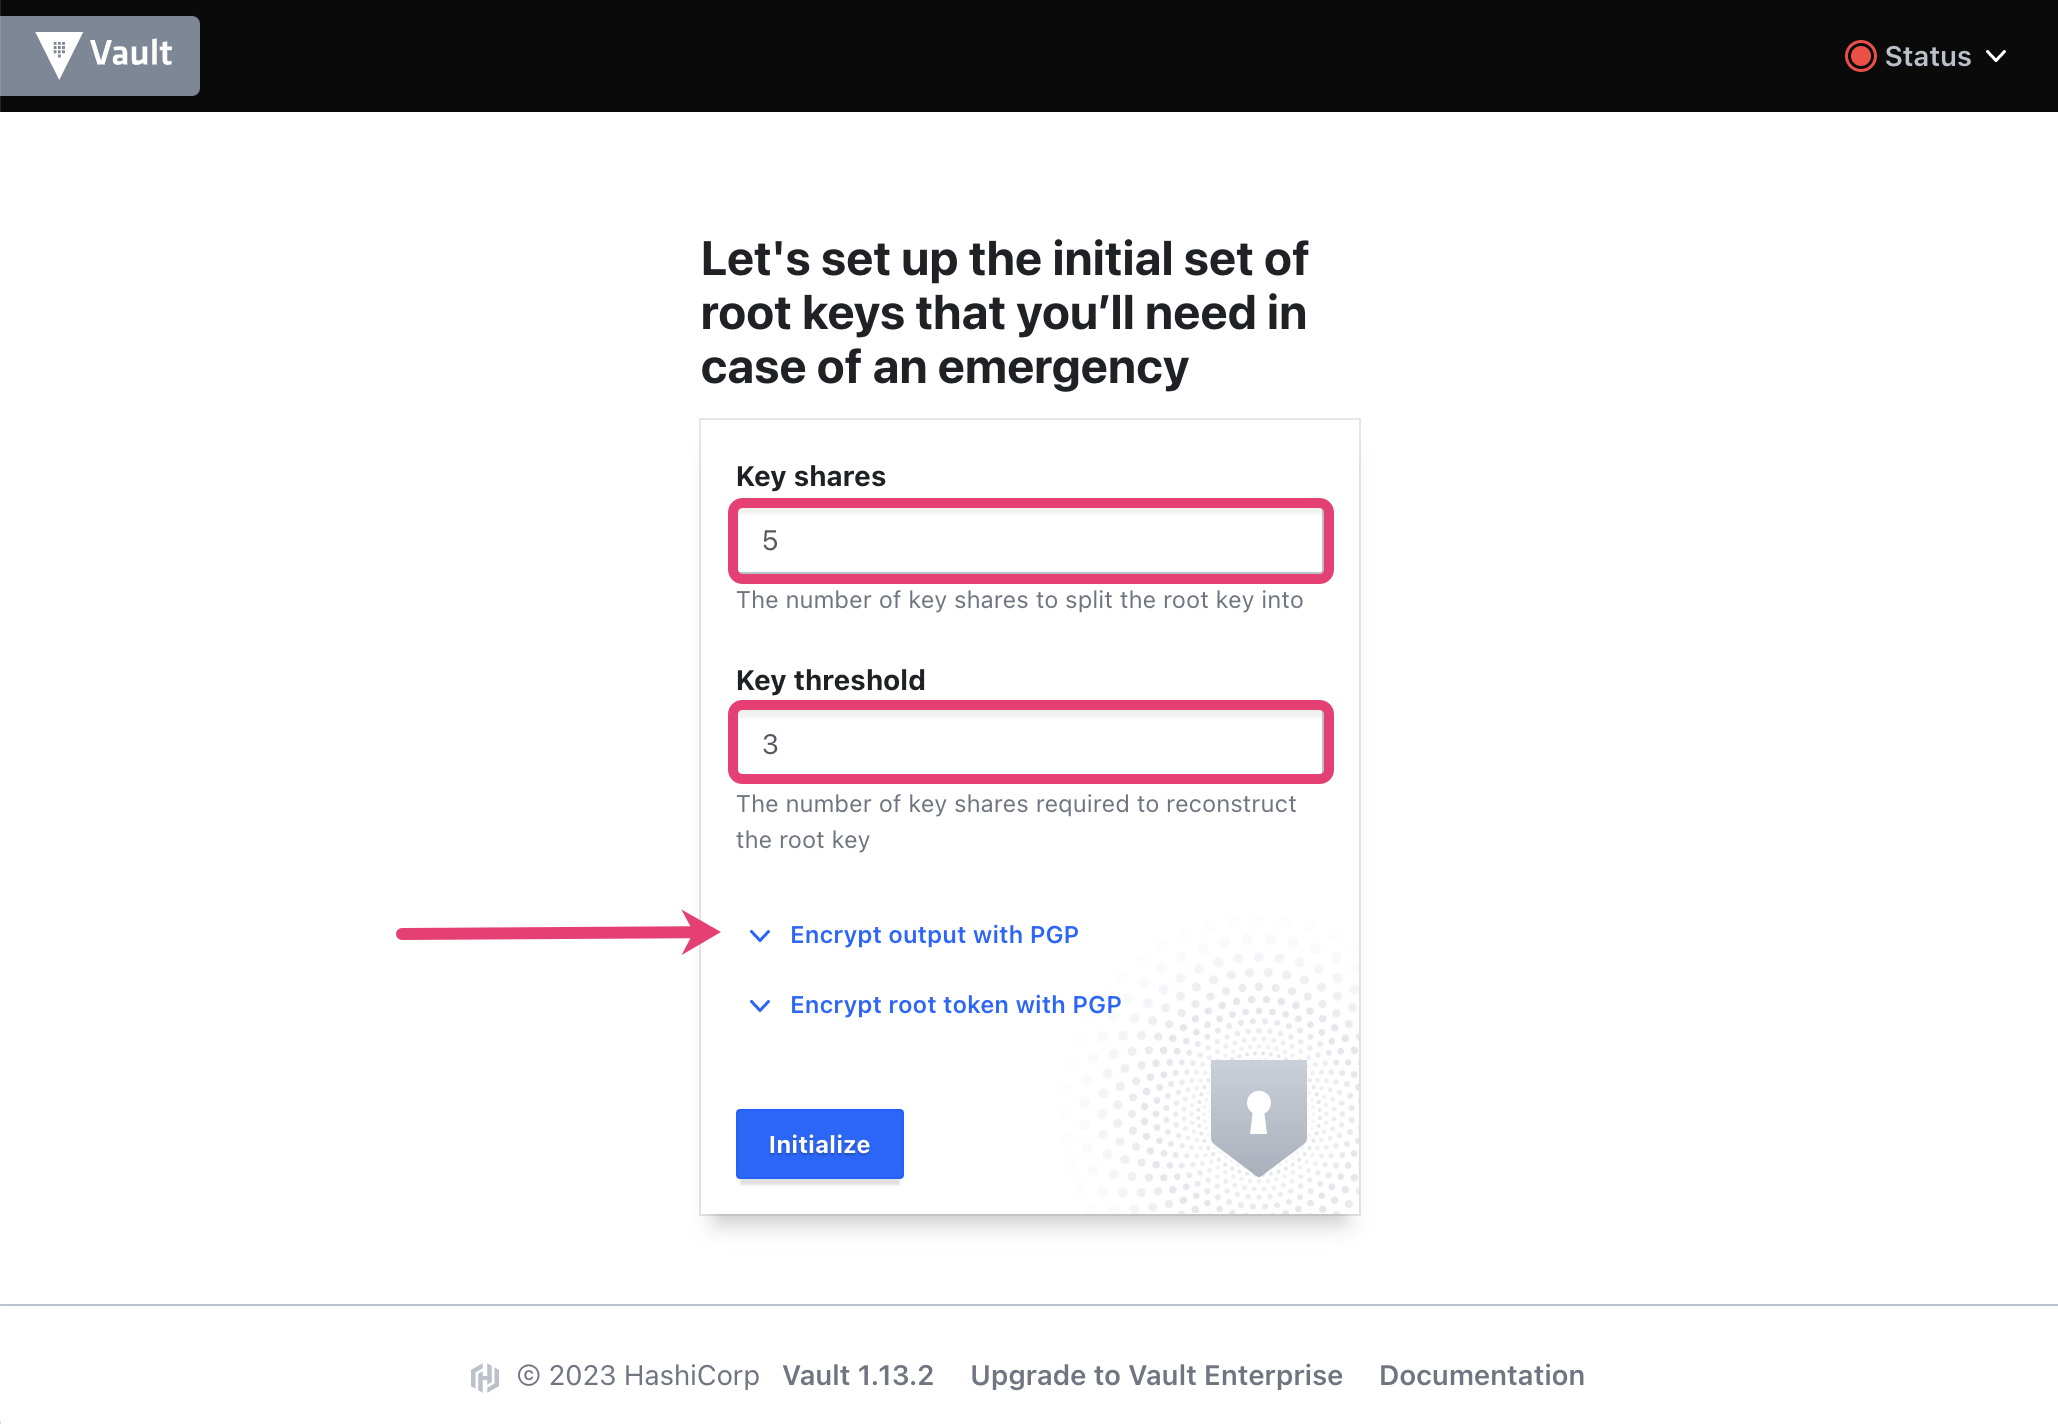Open the Documentation link in the footer

point(1481,1376)
